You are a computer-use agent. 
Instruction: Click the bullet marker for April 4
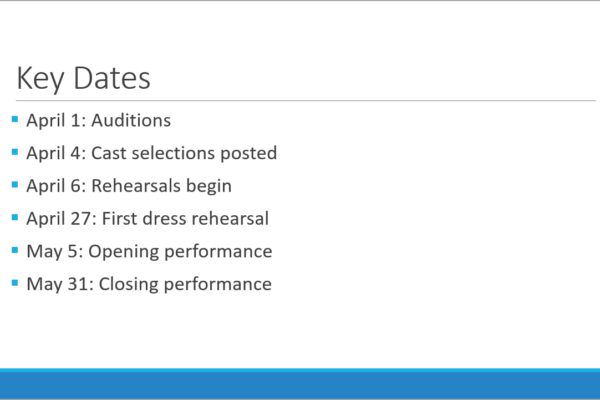(x=15, y=152)
